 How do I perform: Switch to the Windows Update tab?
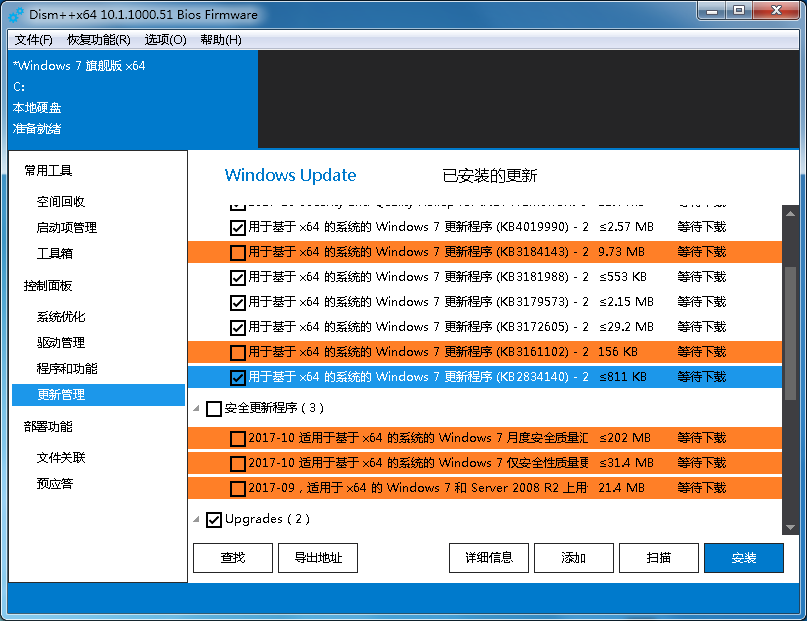290,175
